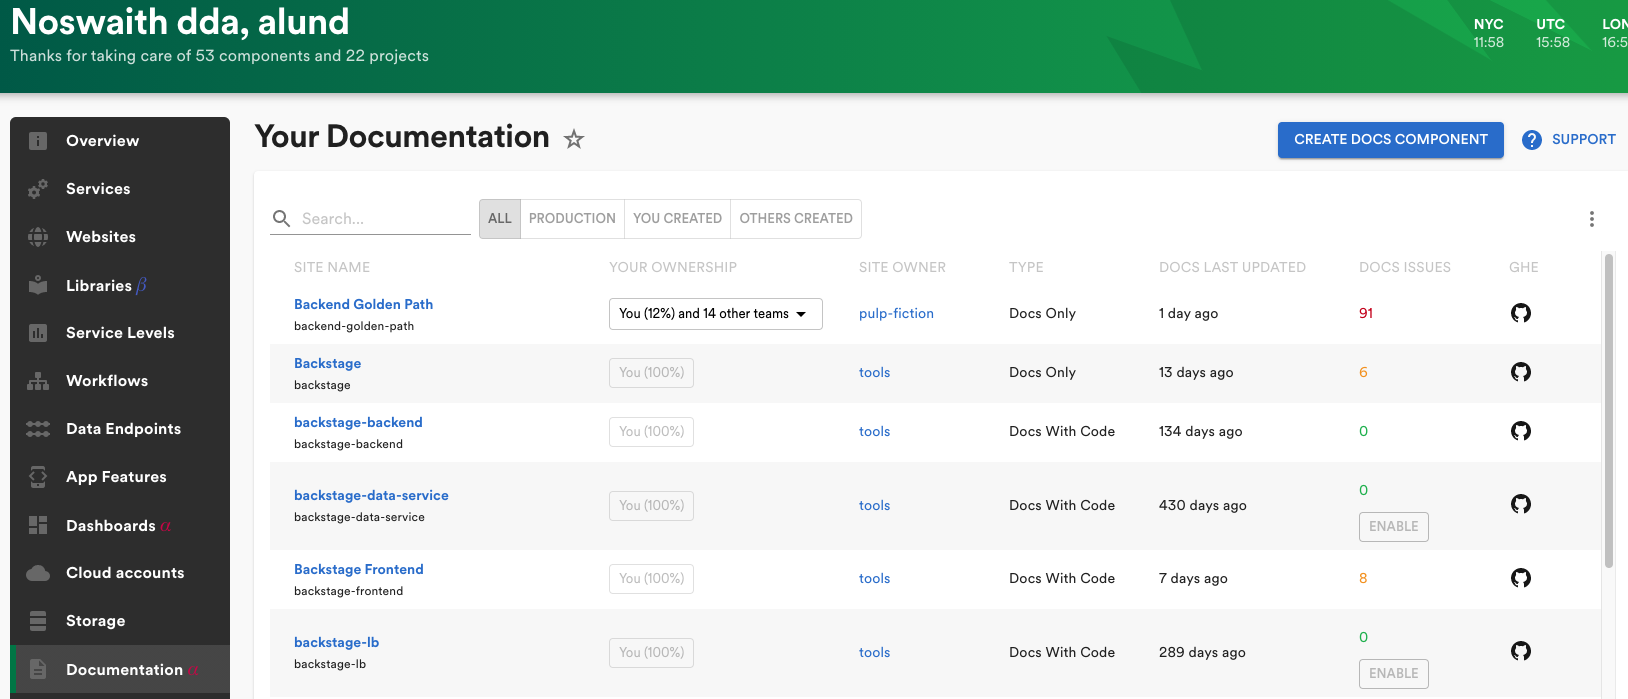This screenshot has height=699, width=1628.
Task: Open Workflows in the sidebar
Action: (x=106, y=381)
